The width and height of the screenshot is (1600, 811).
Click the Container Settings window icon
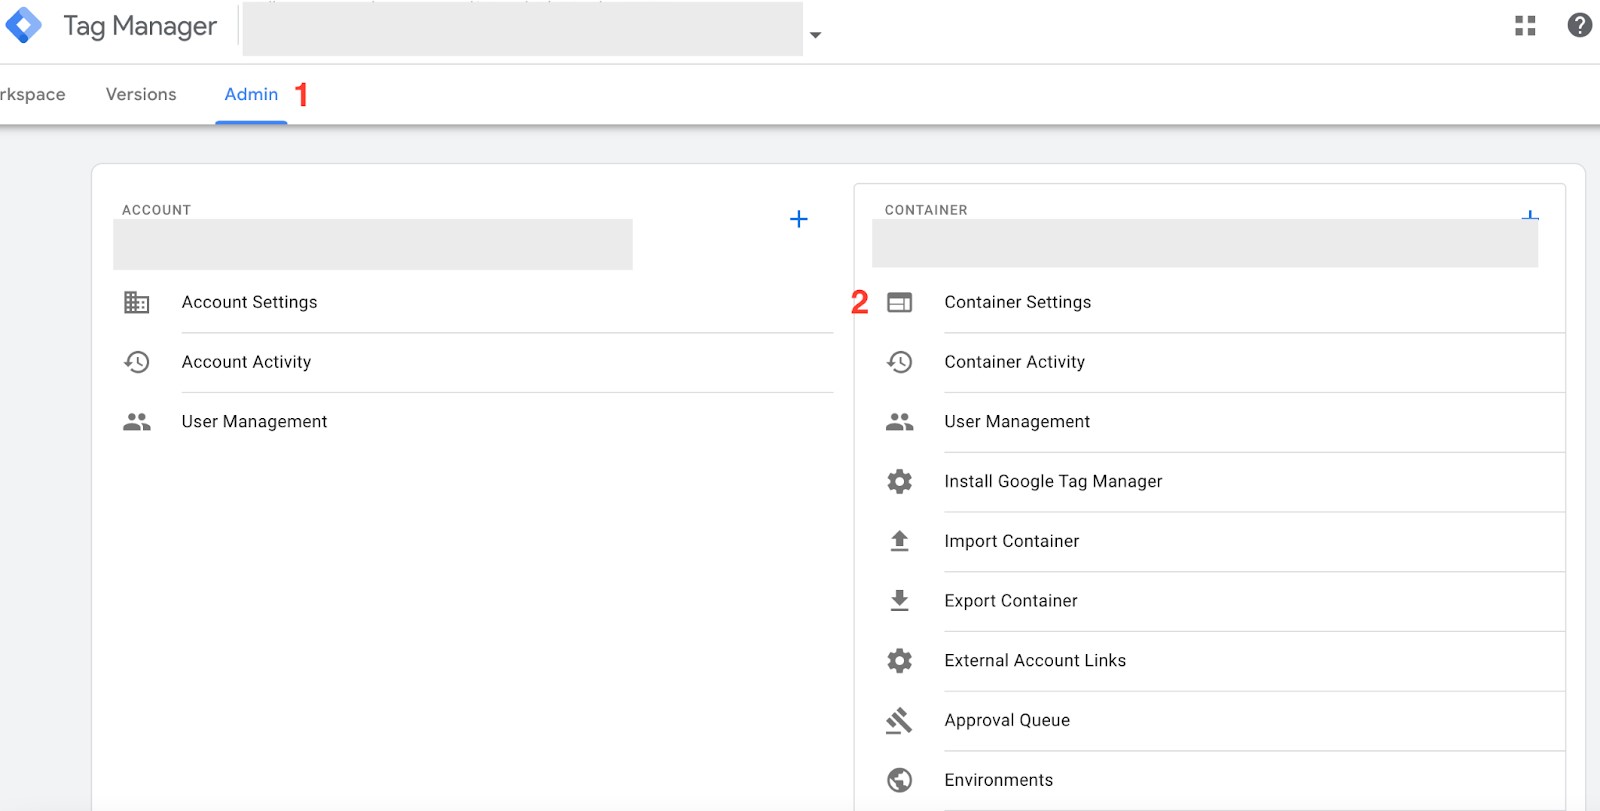tap(899, 302)
